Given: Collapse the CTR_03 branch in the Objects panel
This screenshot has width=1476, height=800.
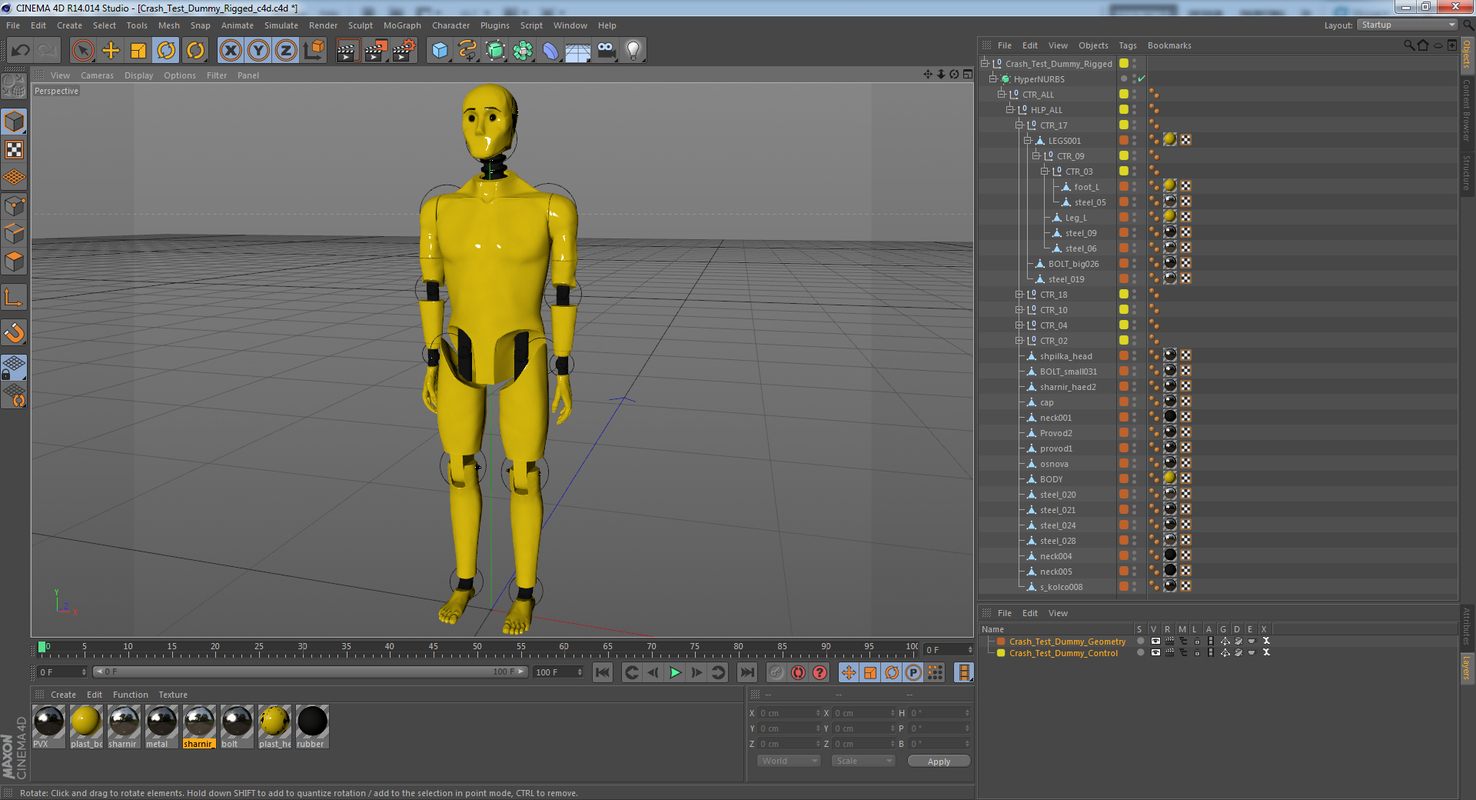Looking at the screenshot, I should point(1044,170).
